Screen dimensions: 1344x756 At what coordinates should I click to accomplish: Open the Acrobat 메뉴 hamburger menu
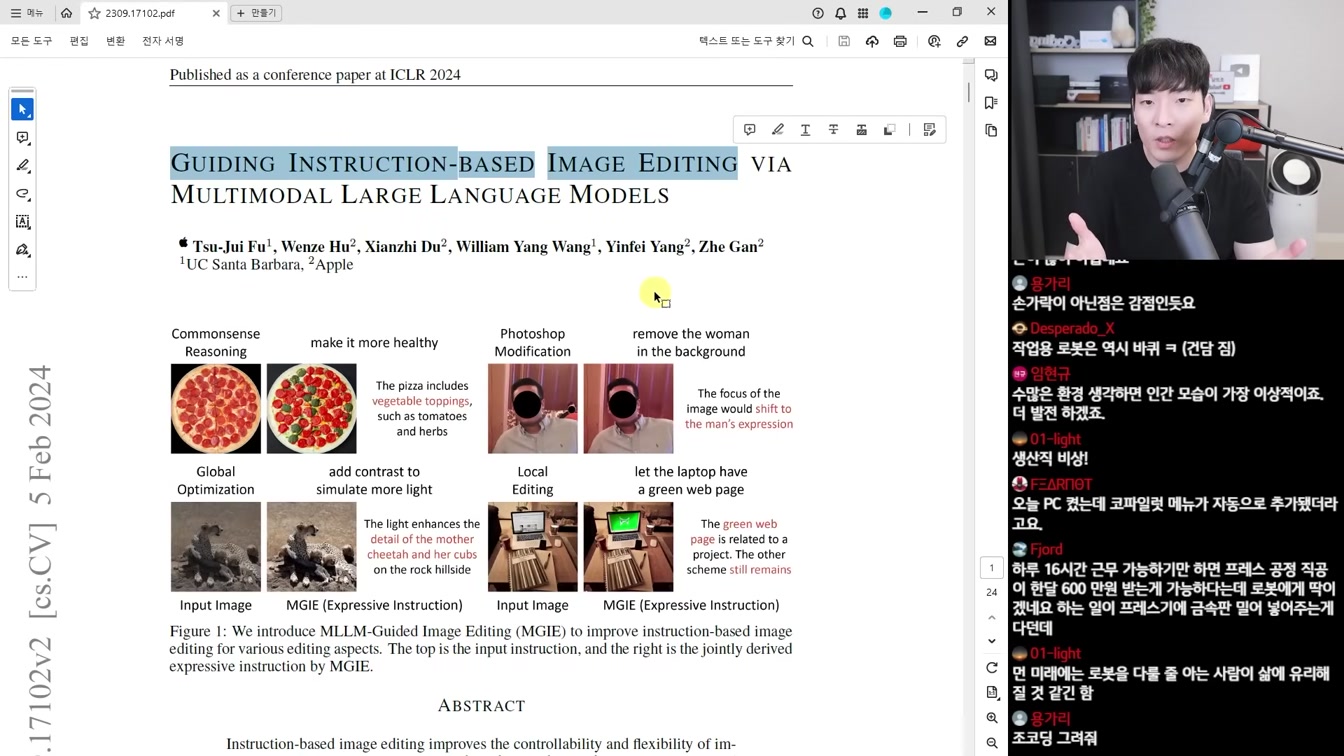27,13
